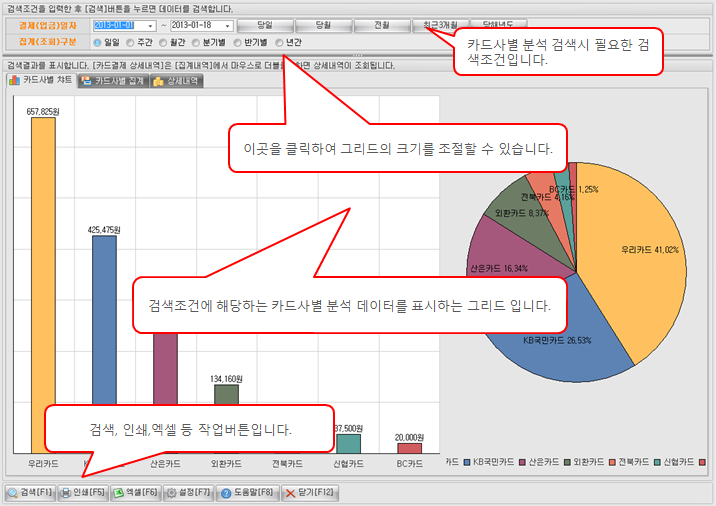Click the 657,825원 value label

coord(43,111)
